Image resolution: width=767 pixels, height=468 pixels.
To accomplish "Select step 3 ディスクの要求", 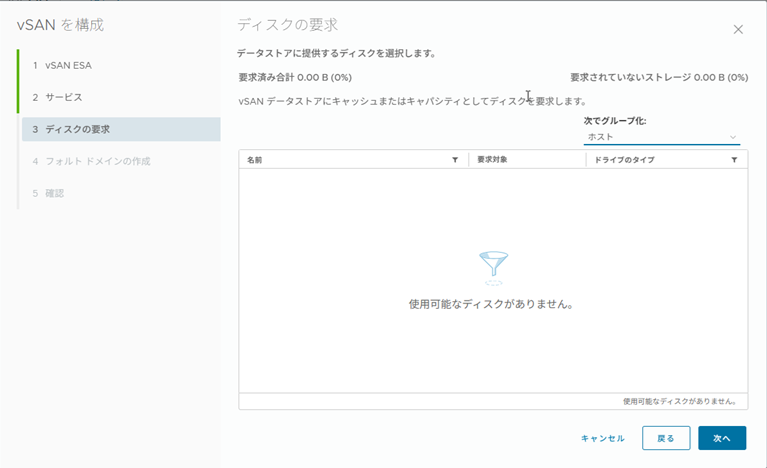I will click(77, 129).
